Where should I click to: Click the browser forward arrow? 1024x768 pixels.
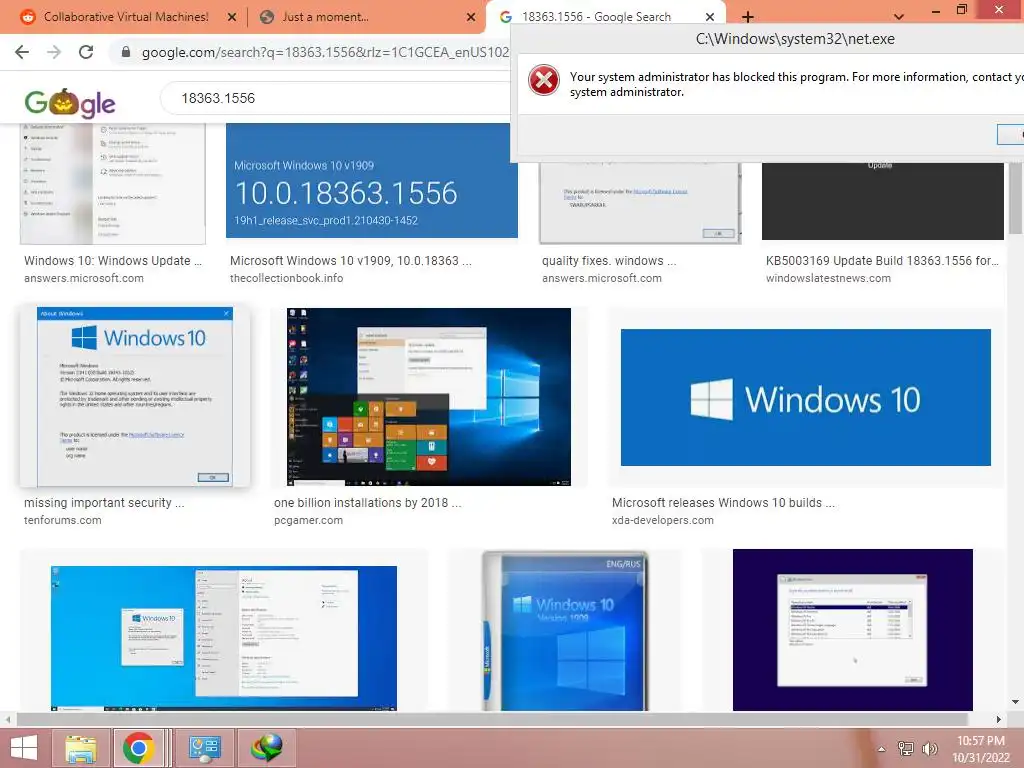(54, 52)
